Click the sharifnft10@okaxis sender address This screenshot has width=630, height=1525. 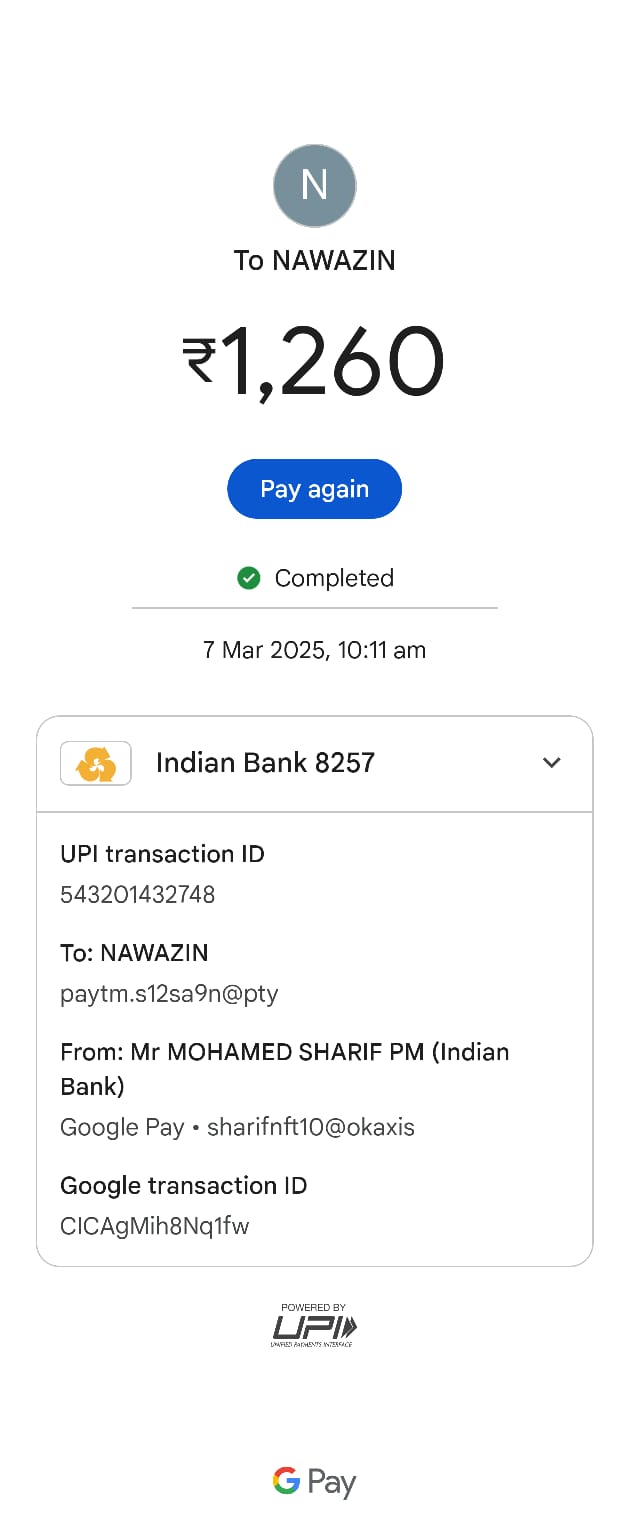coord(310,1127)
